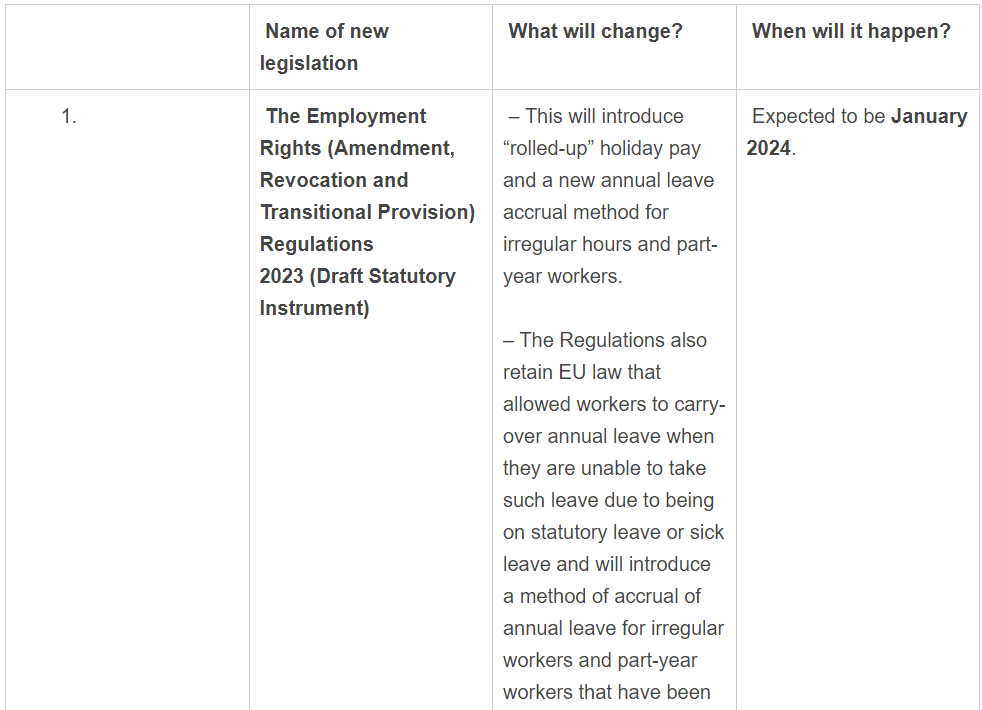Click the bold "The Employment" title text

tap(346, 116)
